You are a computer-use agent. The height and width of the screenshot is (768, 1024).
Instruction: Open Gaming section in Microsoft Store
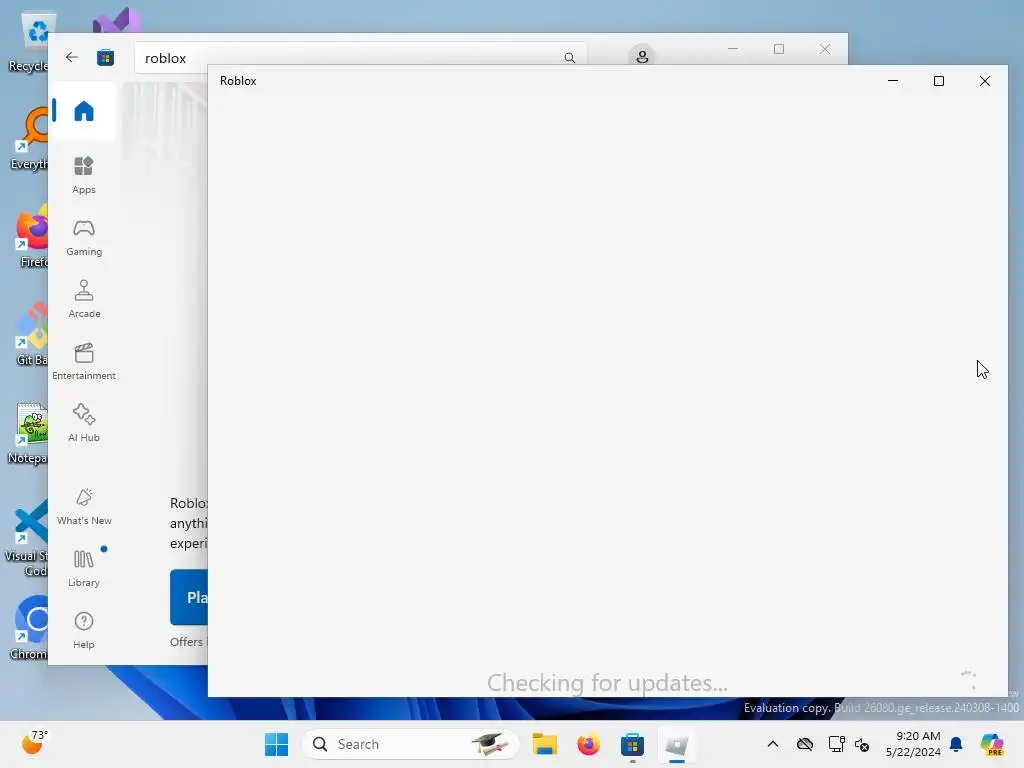84,237
